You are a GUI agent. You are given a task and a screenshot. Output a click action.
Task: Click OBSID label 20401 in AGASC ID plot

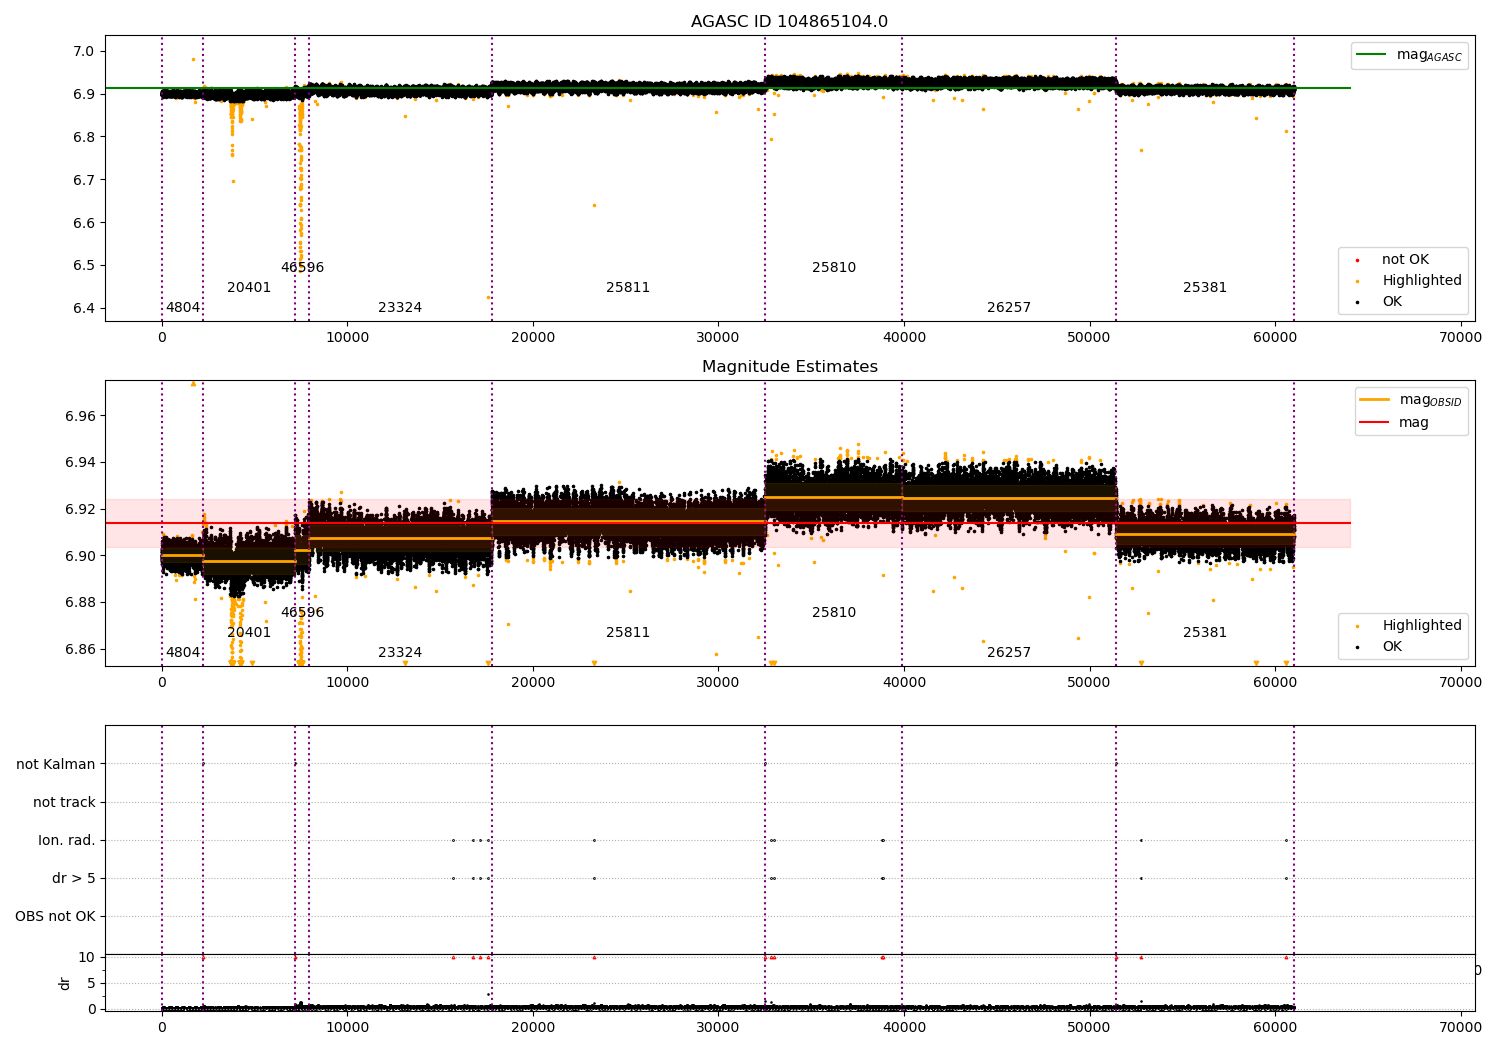(249, 288)
